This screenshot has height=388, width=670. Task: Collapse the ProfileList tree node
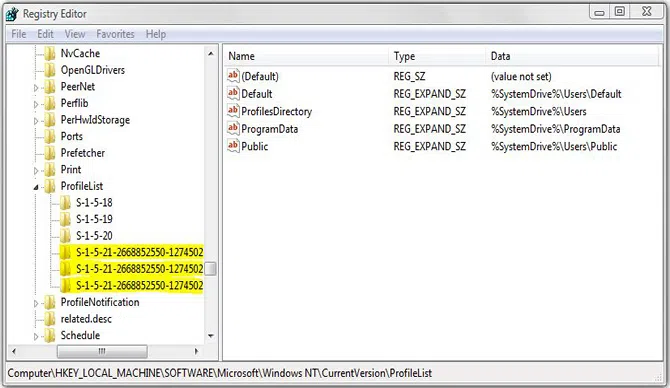pos(36,187)
